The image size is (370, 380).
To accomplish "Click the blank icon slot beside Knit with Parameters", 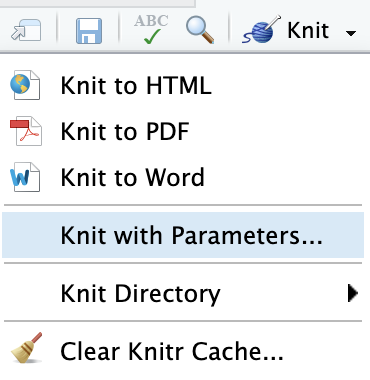I will (25, 235).
